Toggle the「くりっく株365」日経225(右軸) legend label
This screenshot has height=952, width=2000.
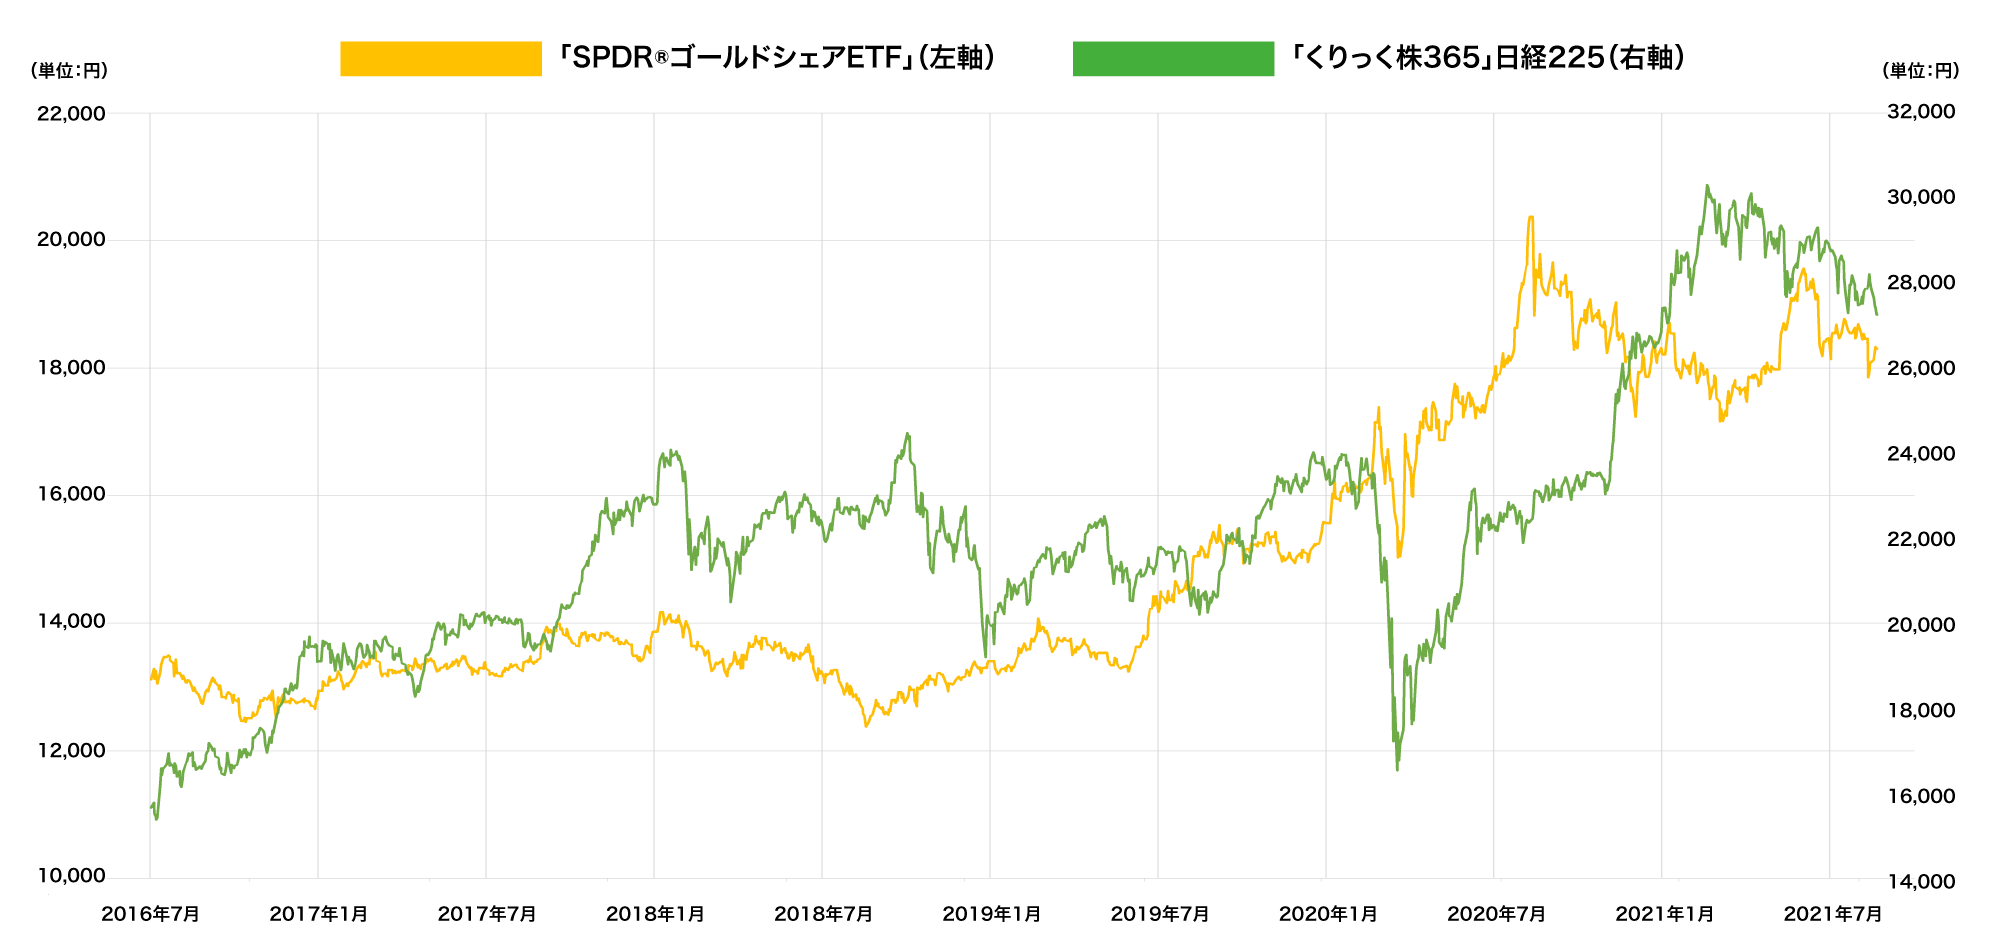coord(1486,58)
